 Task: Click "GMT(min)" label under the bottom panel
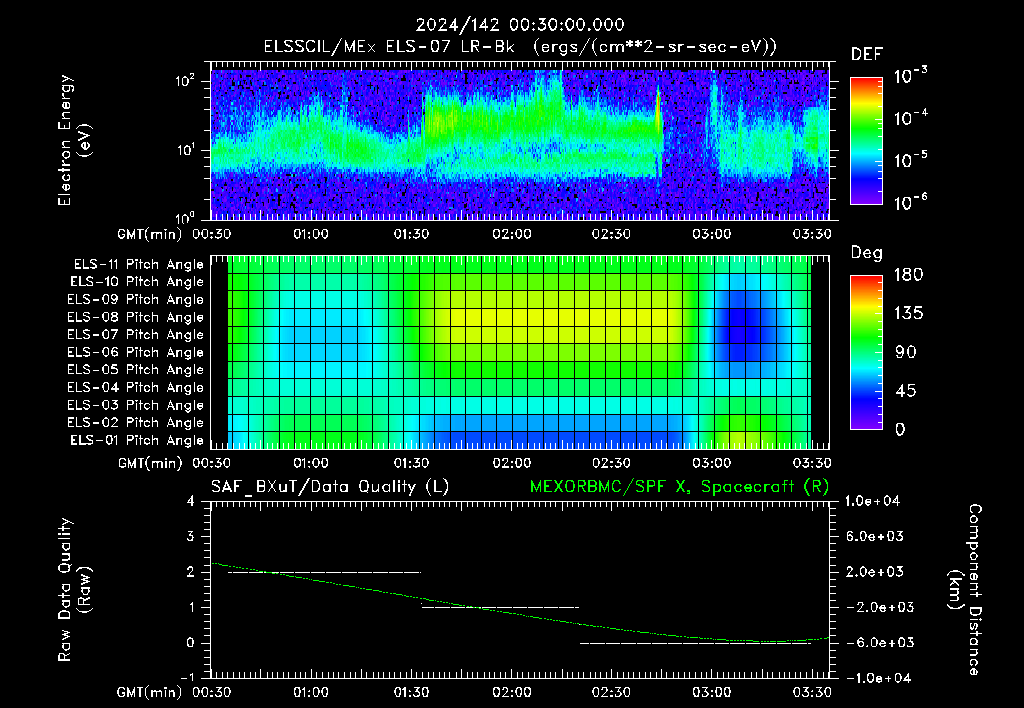click(x=150, y=692)
